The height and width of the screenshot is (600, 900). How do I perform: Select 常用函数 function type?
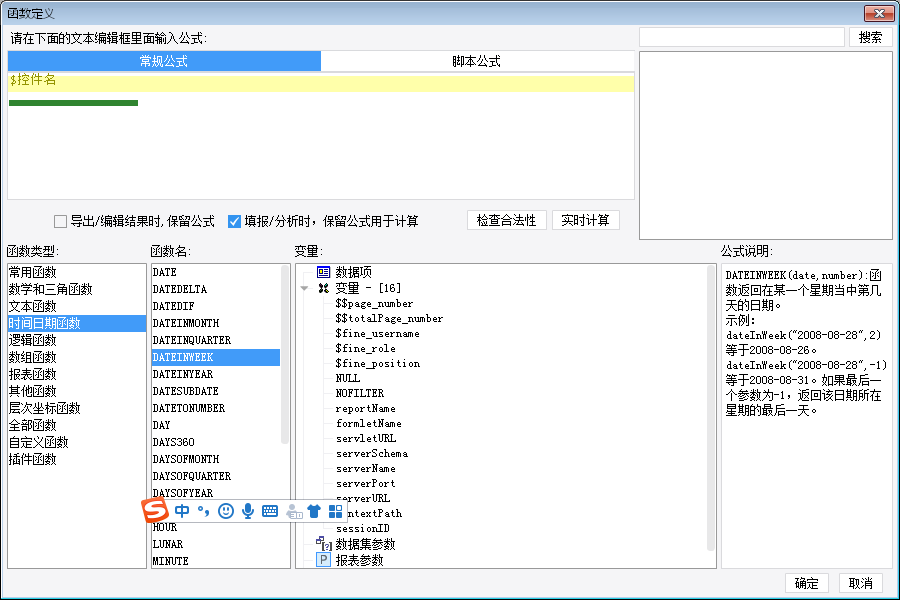pyautogui.click(x=76, y=272)
